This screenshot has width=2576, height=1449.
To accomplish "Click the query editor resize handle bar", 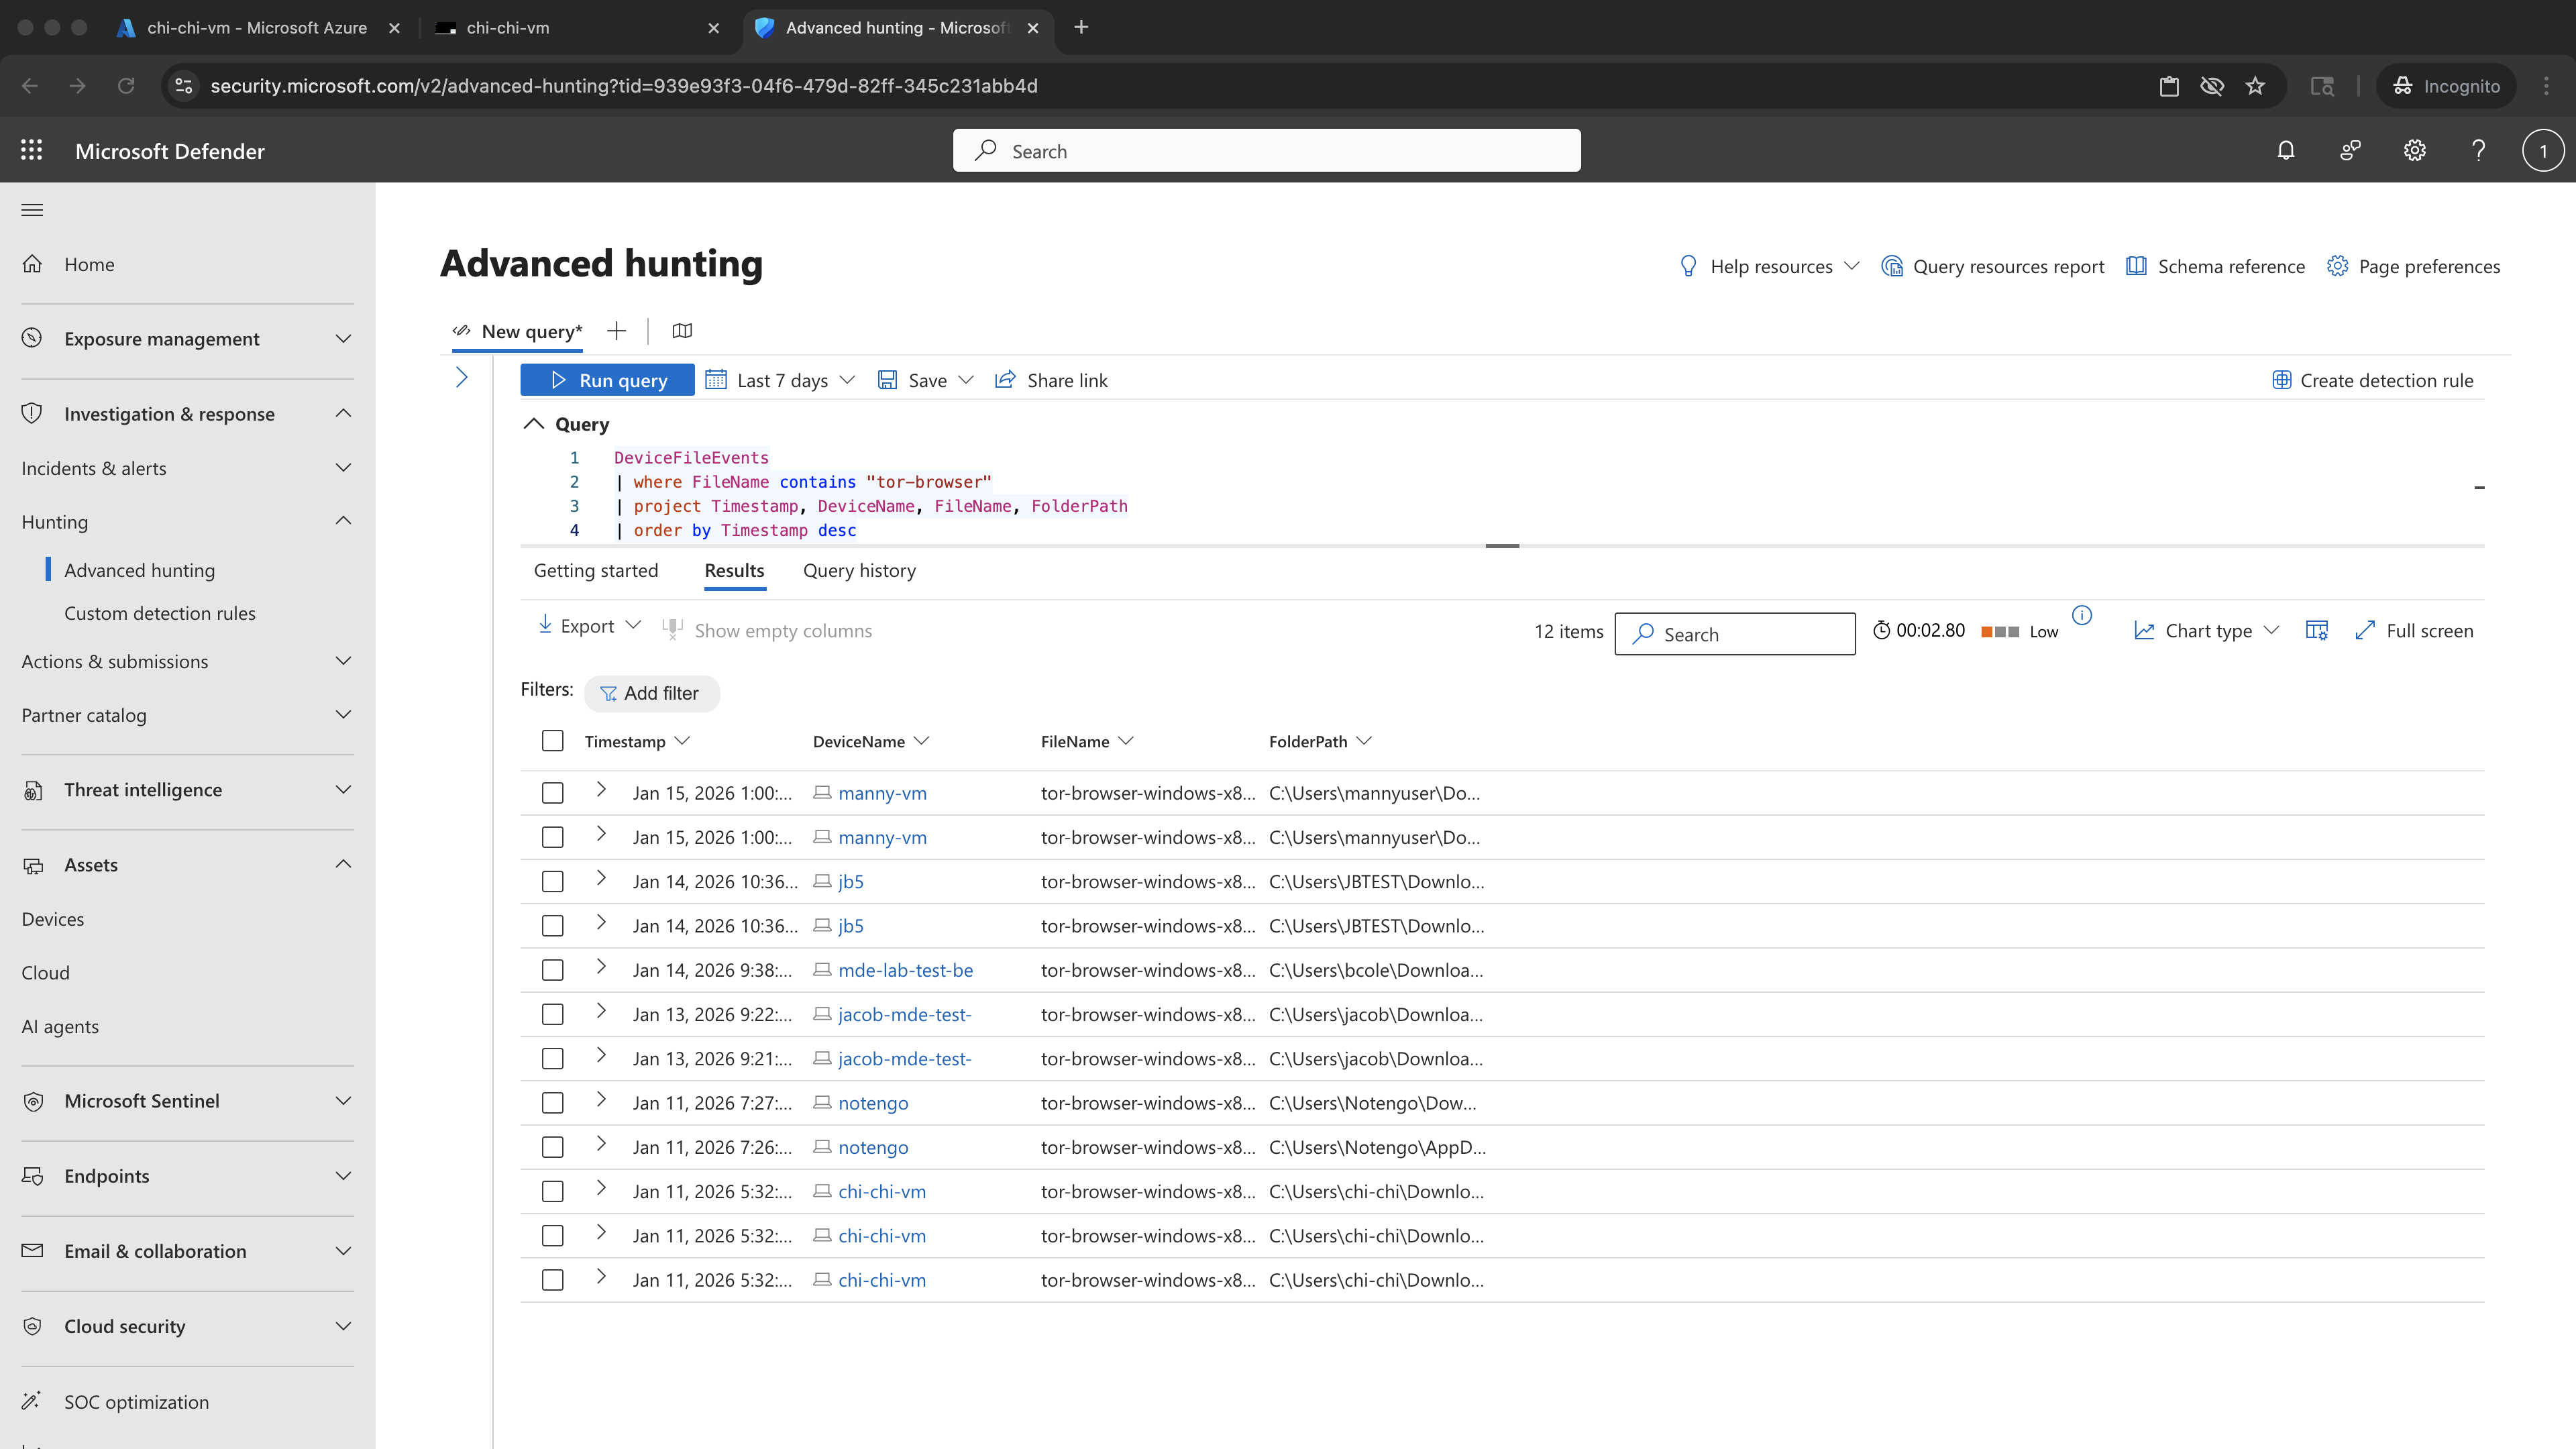I will click(x=1502, y=546).
